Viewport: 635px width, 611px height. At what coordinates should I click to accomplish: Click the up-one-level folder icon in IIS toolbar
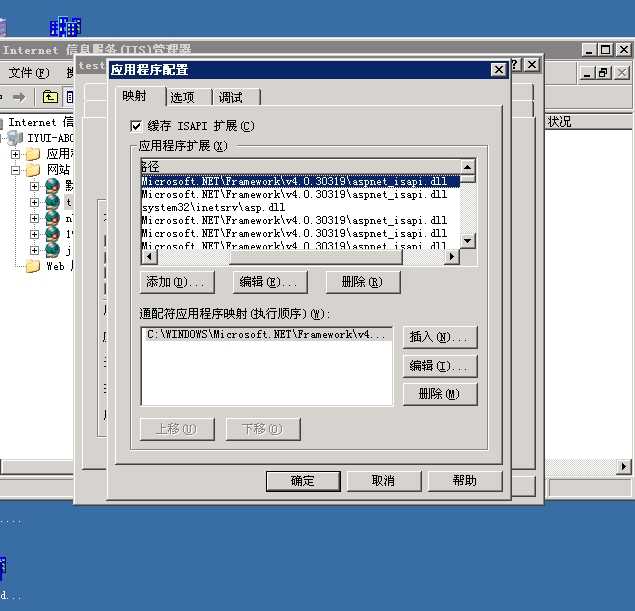click(x=50, y=97)
